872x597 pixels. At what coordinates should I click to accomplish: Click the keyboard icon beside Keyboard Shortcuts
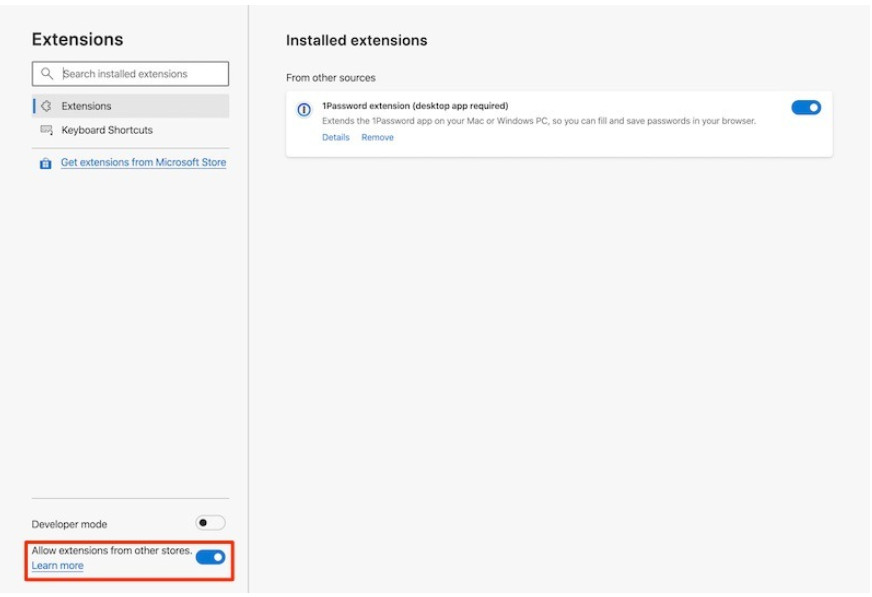[x=47, y=130]
